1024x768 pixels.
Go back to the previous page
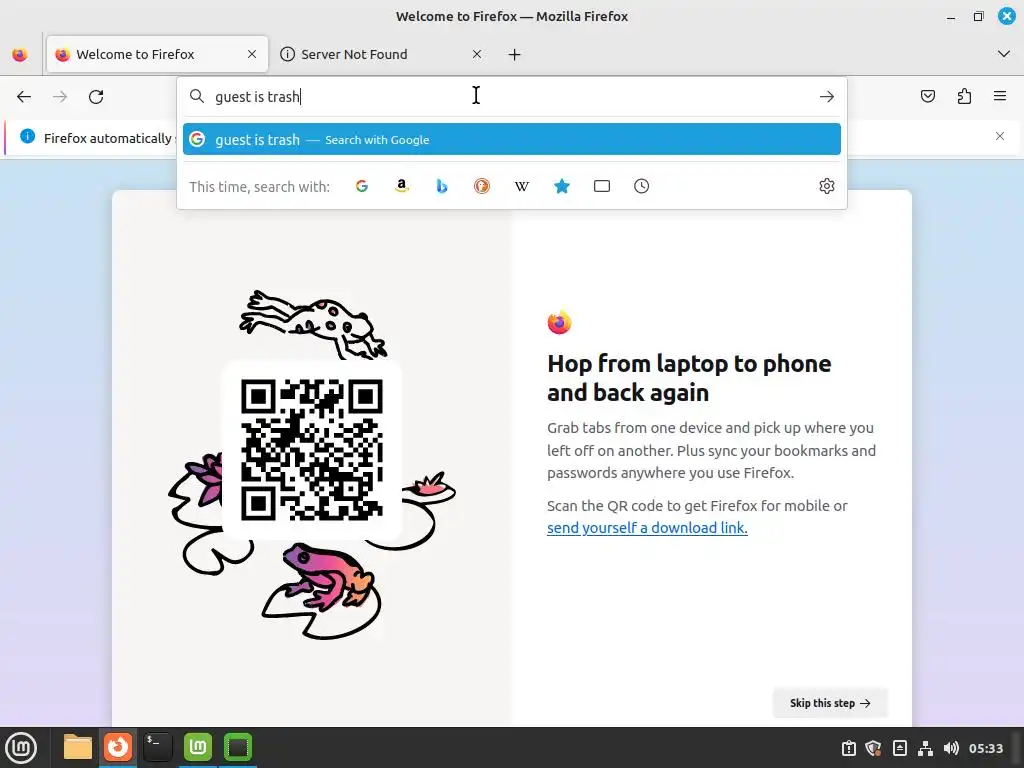(24, 97)
